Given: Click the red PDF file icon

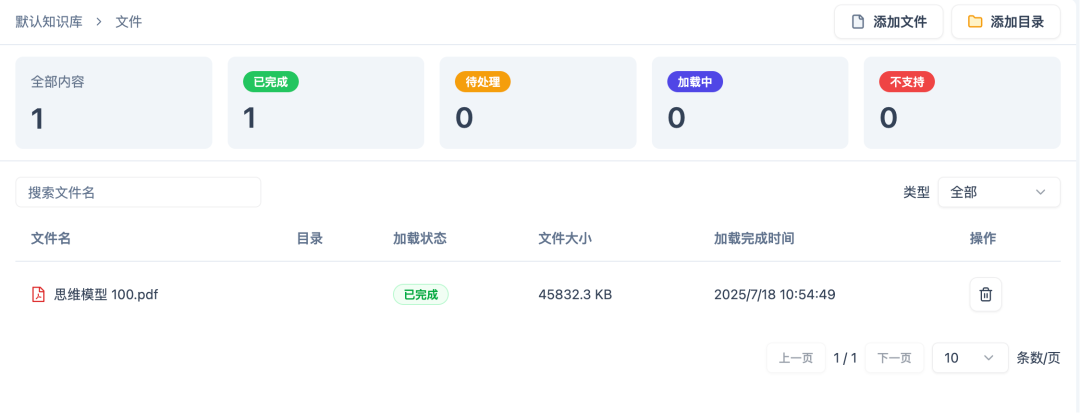Looking at the screenshot, I should 39,295.
